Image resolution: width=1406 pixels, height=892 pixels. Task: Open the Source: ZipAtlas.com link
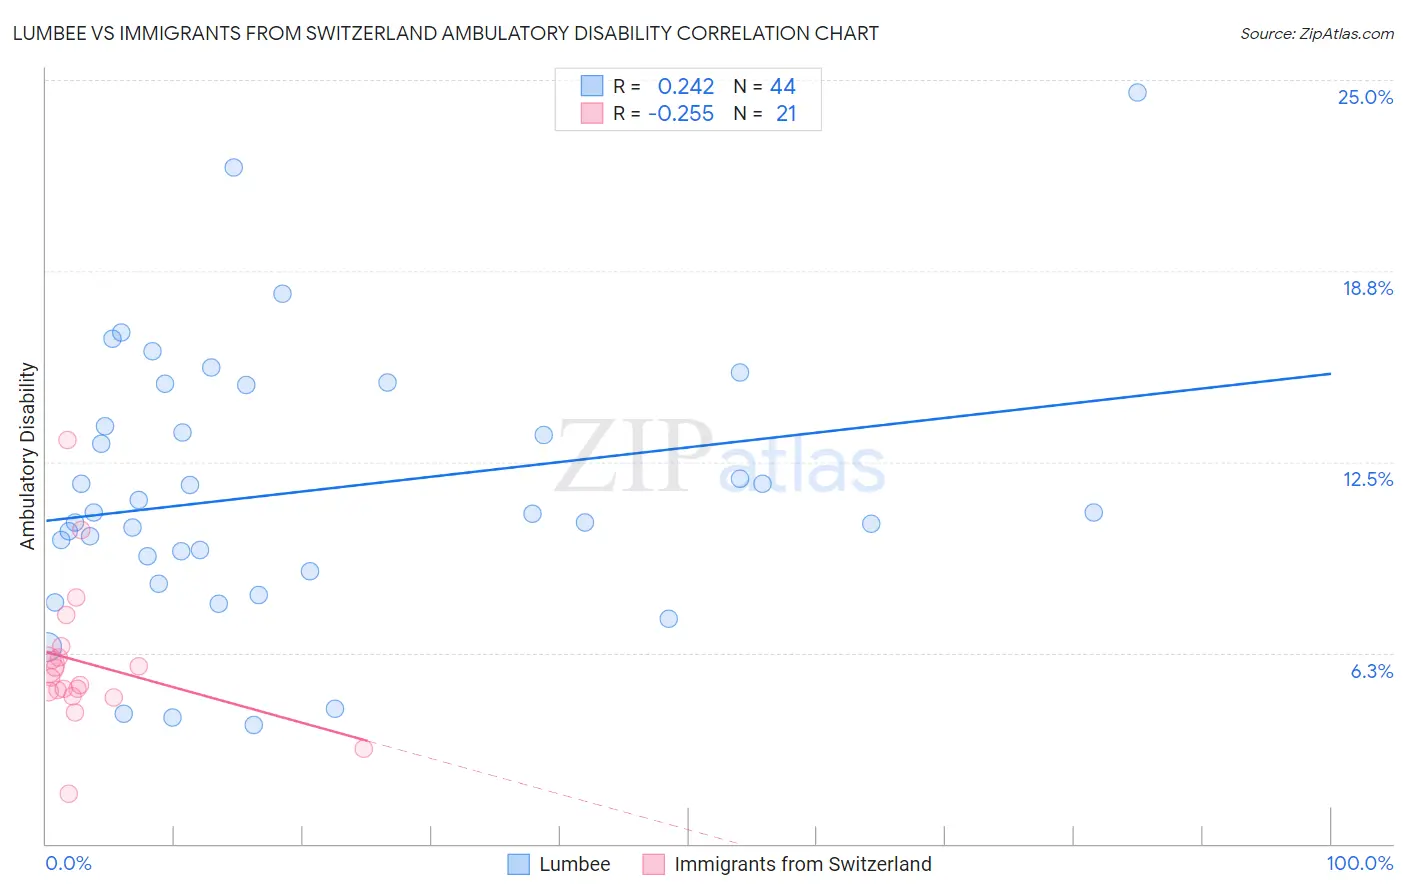tap(1317, 33)
